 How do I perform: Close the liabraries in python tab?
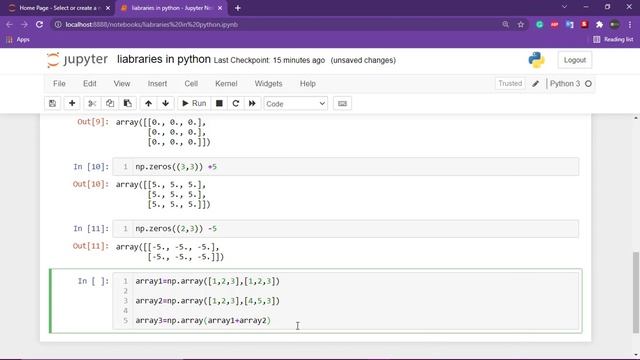[x=220, y=8]
